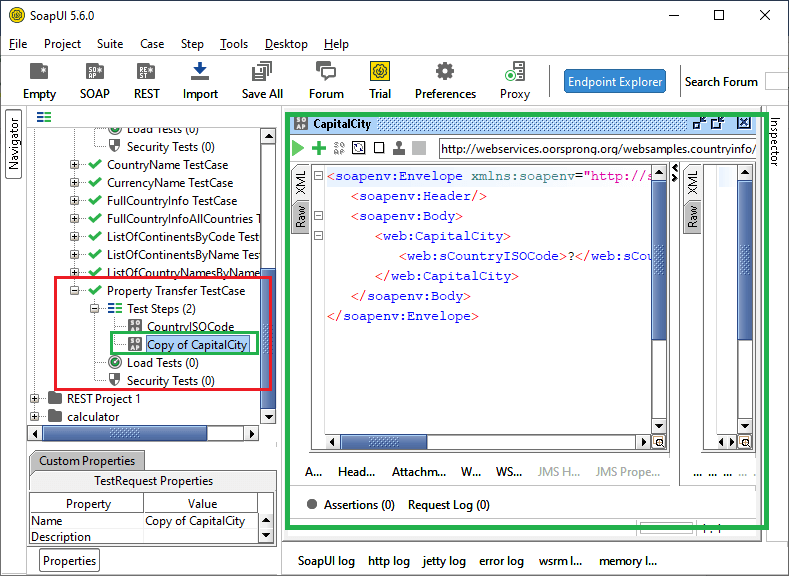Open the SoapUI log tab

pyautogui.click(x=326, y=561)
